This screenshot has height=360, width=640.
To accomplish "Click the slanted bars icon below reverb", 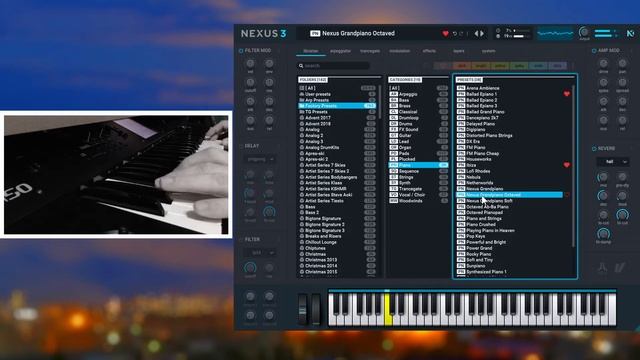I will (620, 268).
